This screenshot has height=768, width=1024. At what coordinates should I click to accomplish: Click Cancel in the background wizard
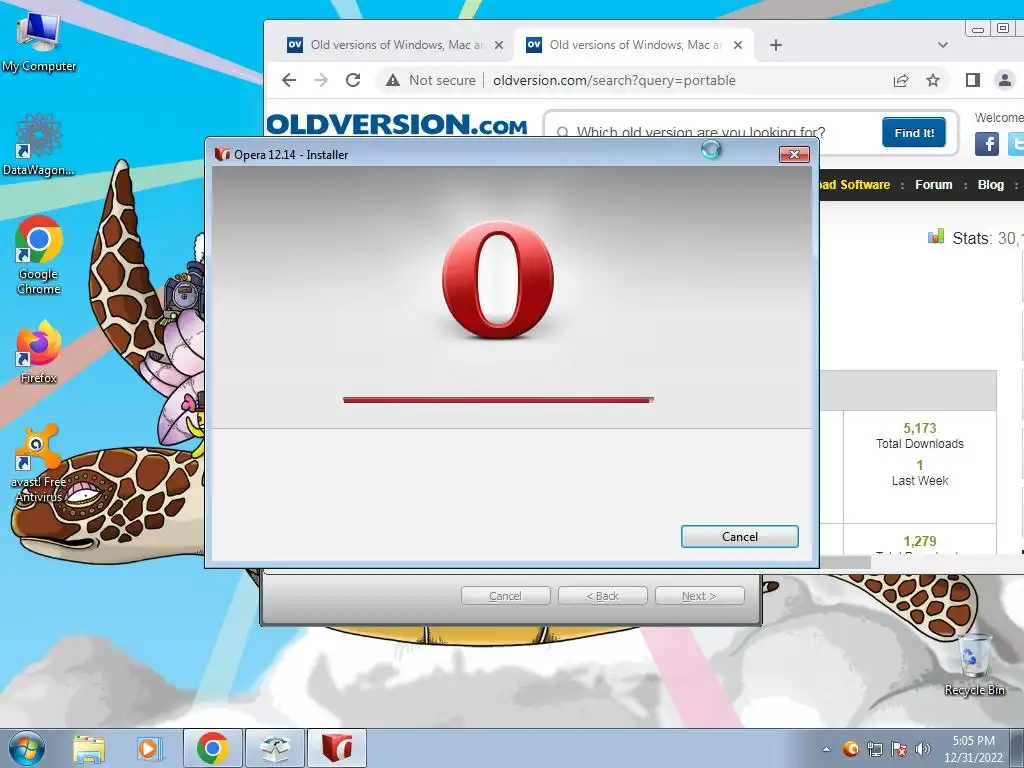(x=505, y=596)
